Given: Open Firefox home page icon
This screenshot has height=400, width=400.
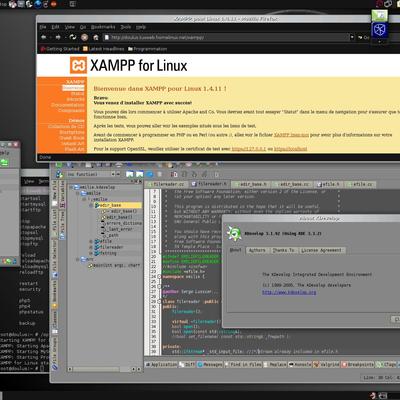Looking at the screenshot, I should click(96, 37).
